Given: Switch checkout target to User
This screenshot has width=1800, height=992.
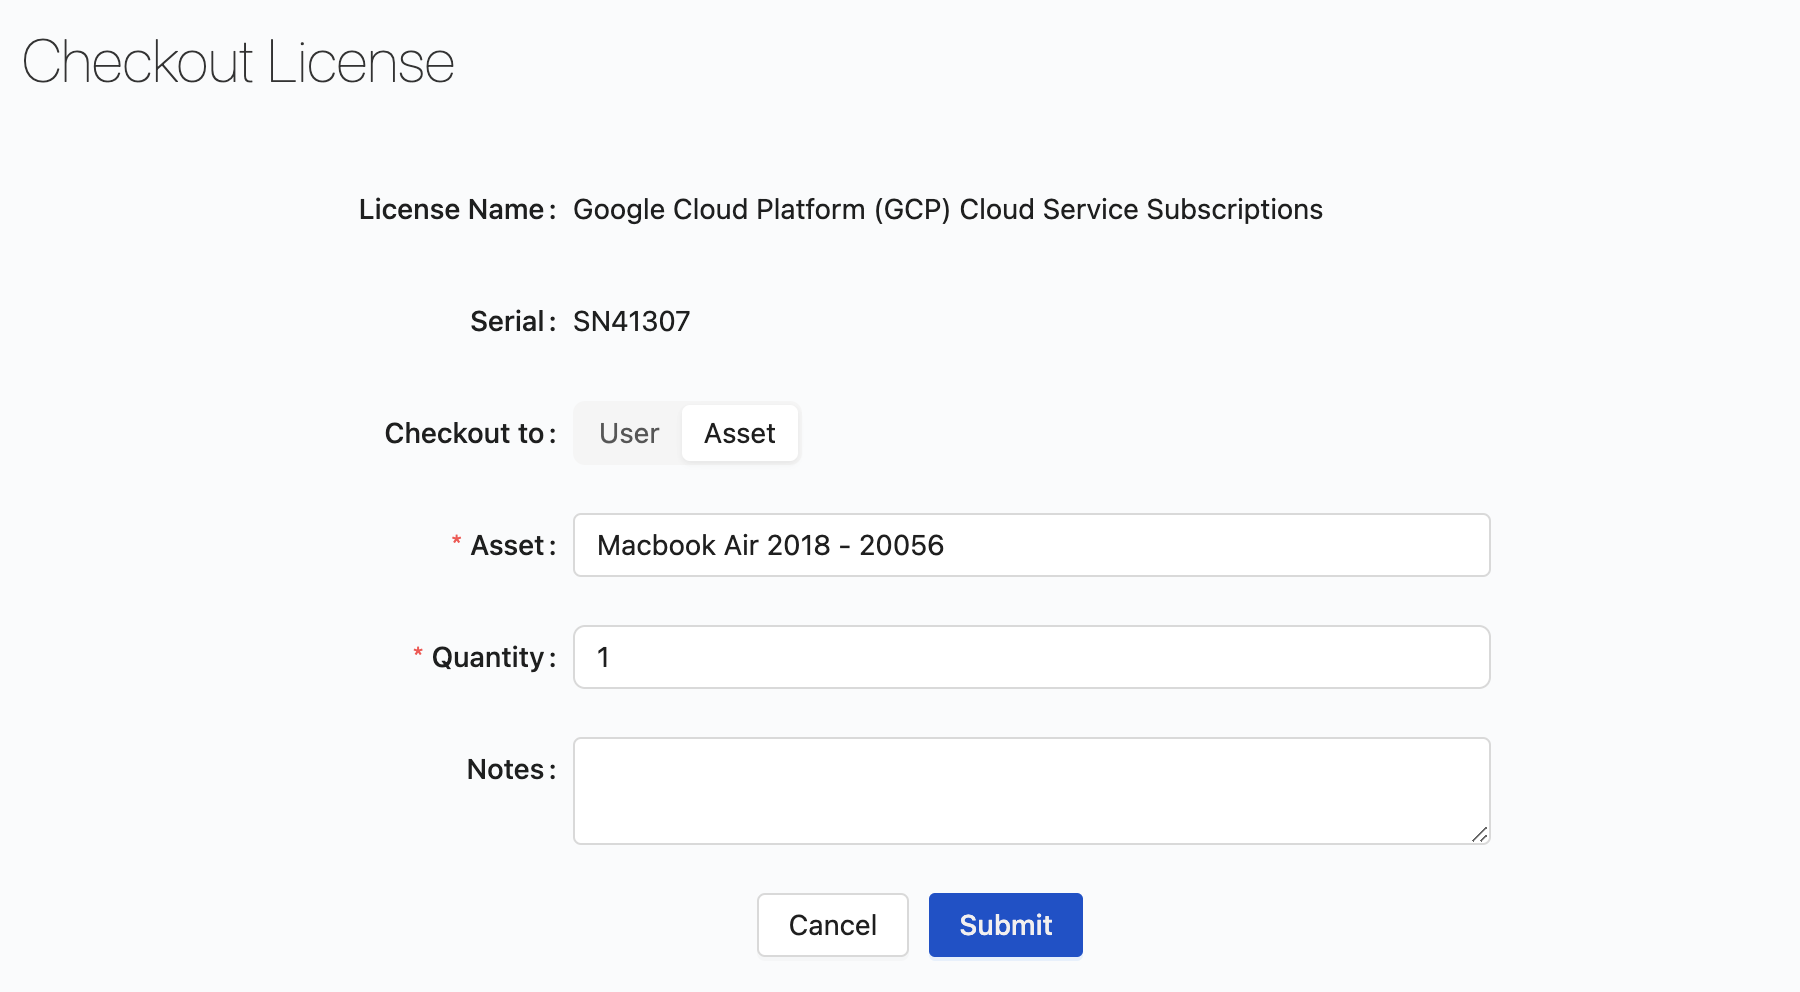Looking at the screenshot, I should click(629, 433).
